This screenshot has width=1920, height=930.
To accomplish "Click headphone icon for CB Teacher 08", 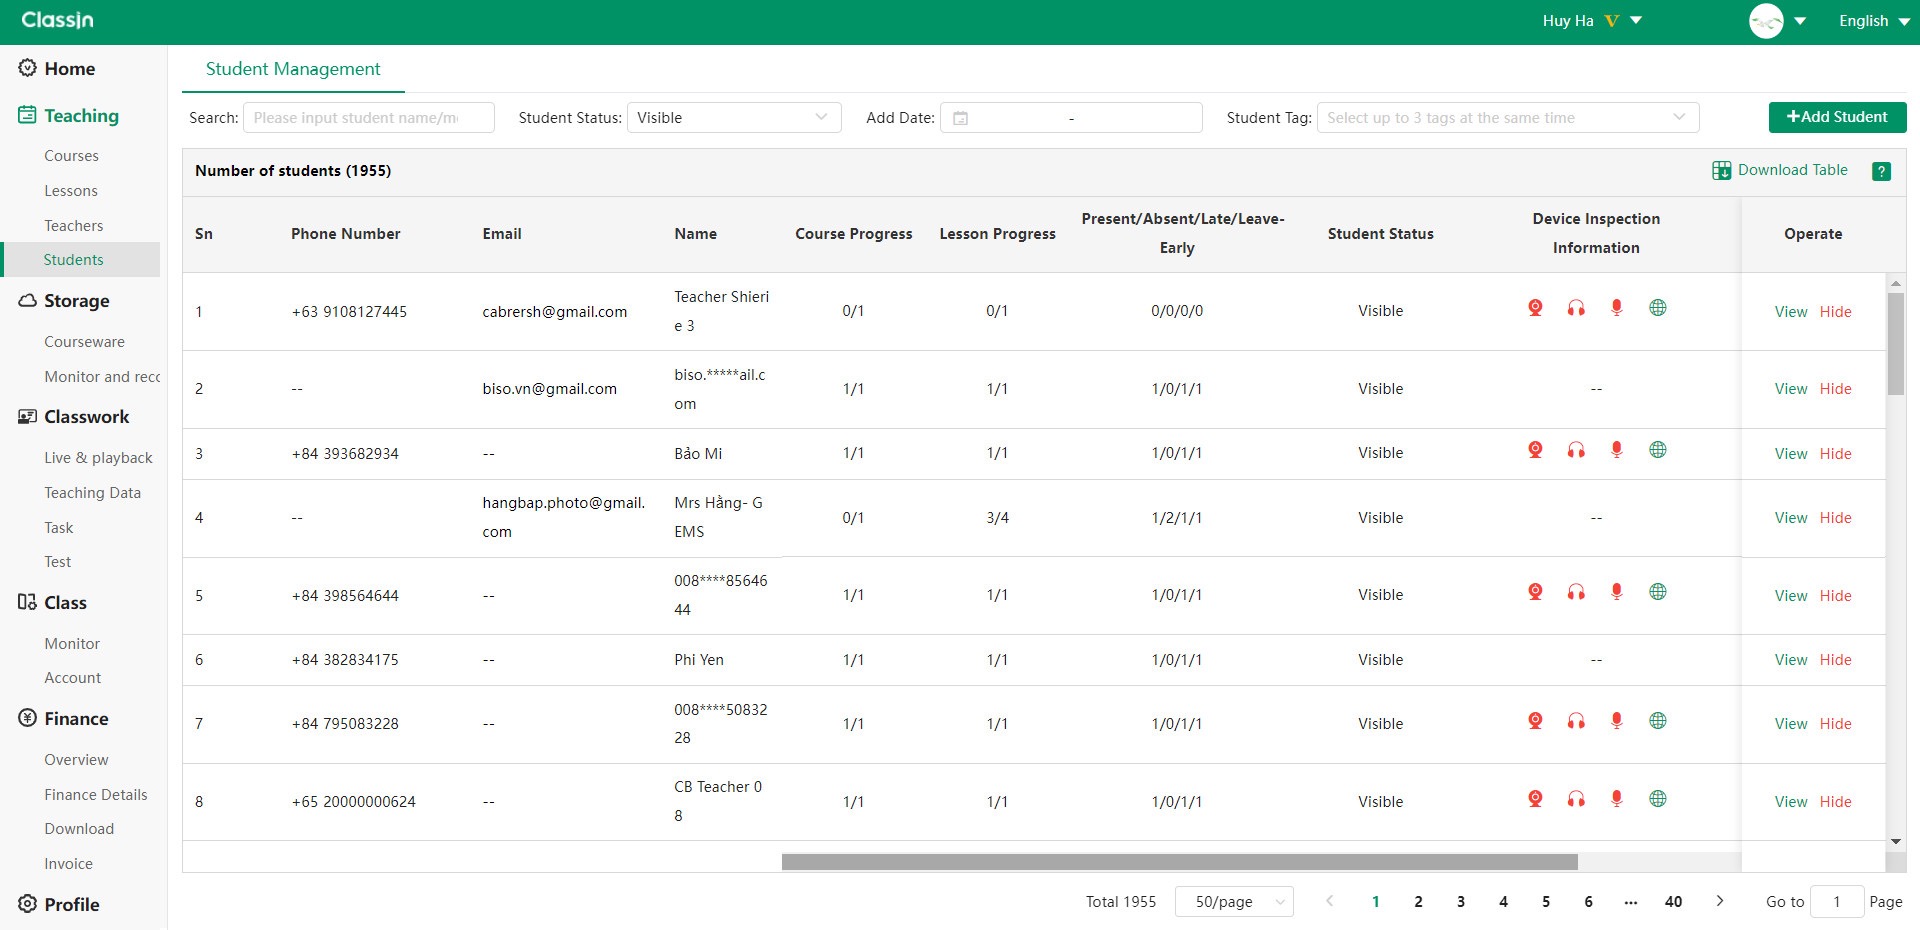I will [1576, 799].
